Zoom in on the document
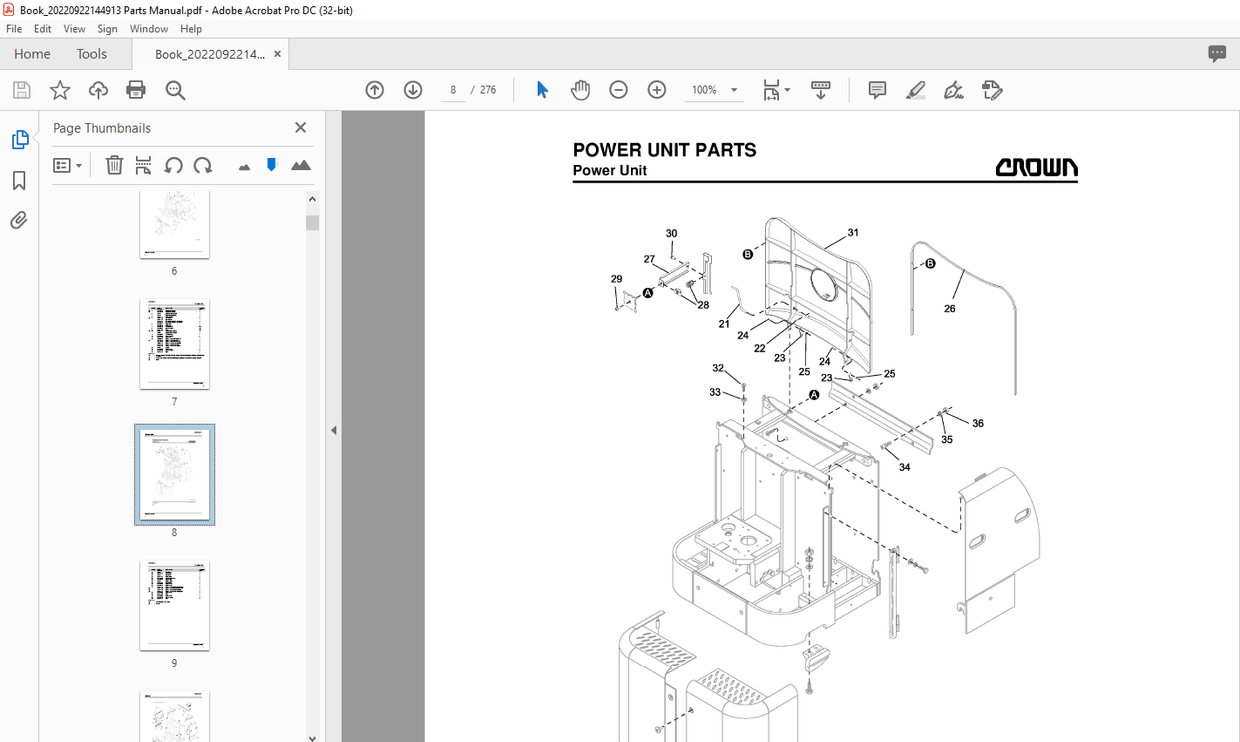 click(x=657, y=89)
